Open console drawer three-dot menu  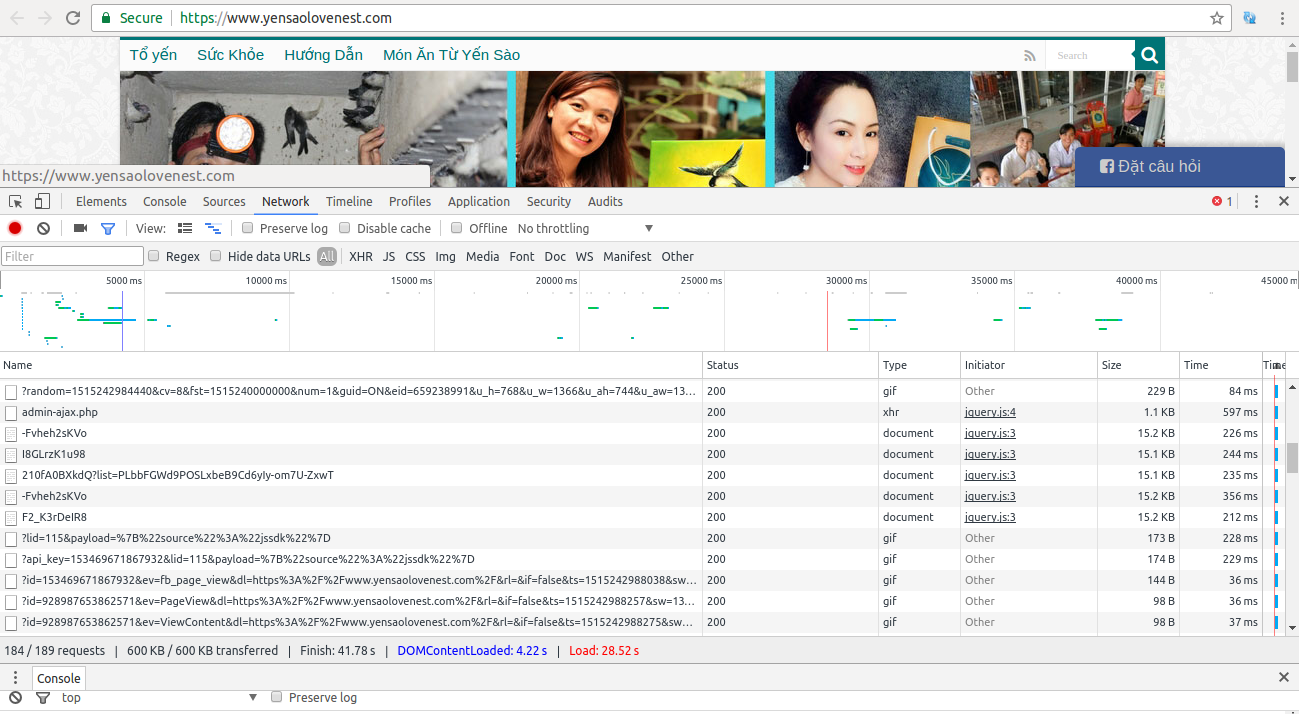tap(15, 678)
